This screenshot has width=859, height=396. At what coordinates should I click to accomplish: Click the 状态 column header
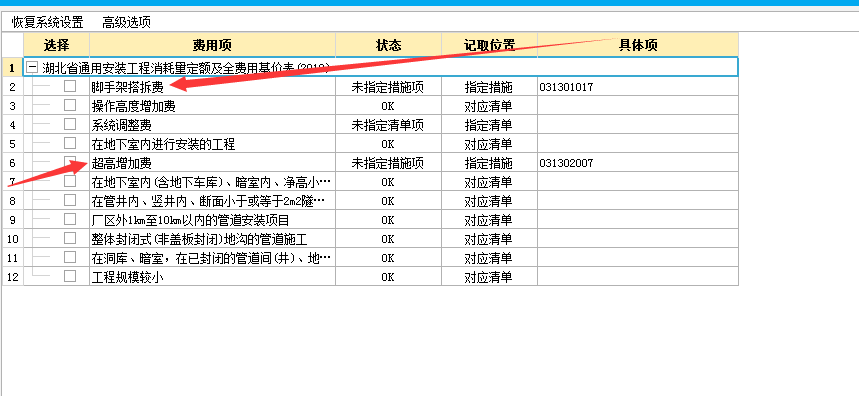(388, 45)
